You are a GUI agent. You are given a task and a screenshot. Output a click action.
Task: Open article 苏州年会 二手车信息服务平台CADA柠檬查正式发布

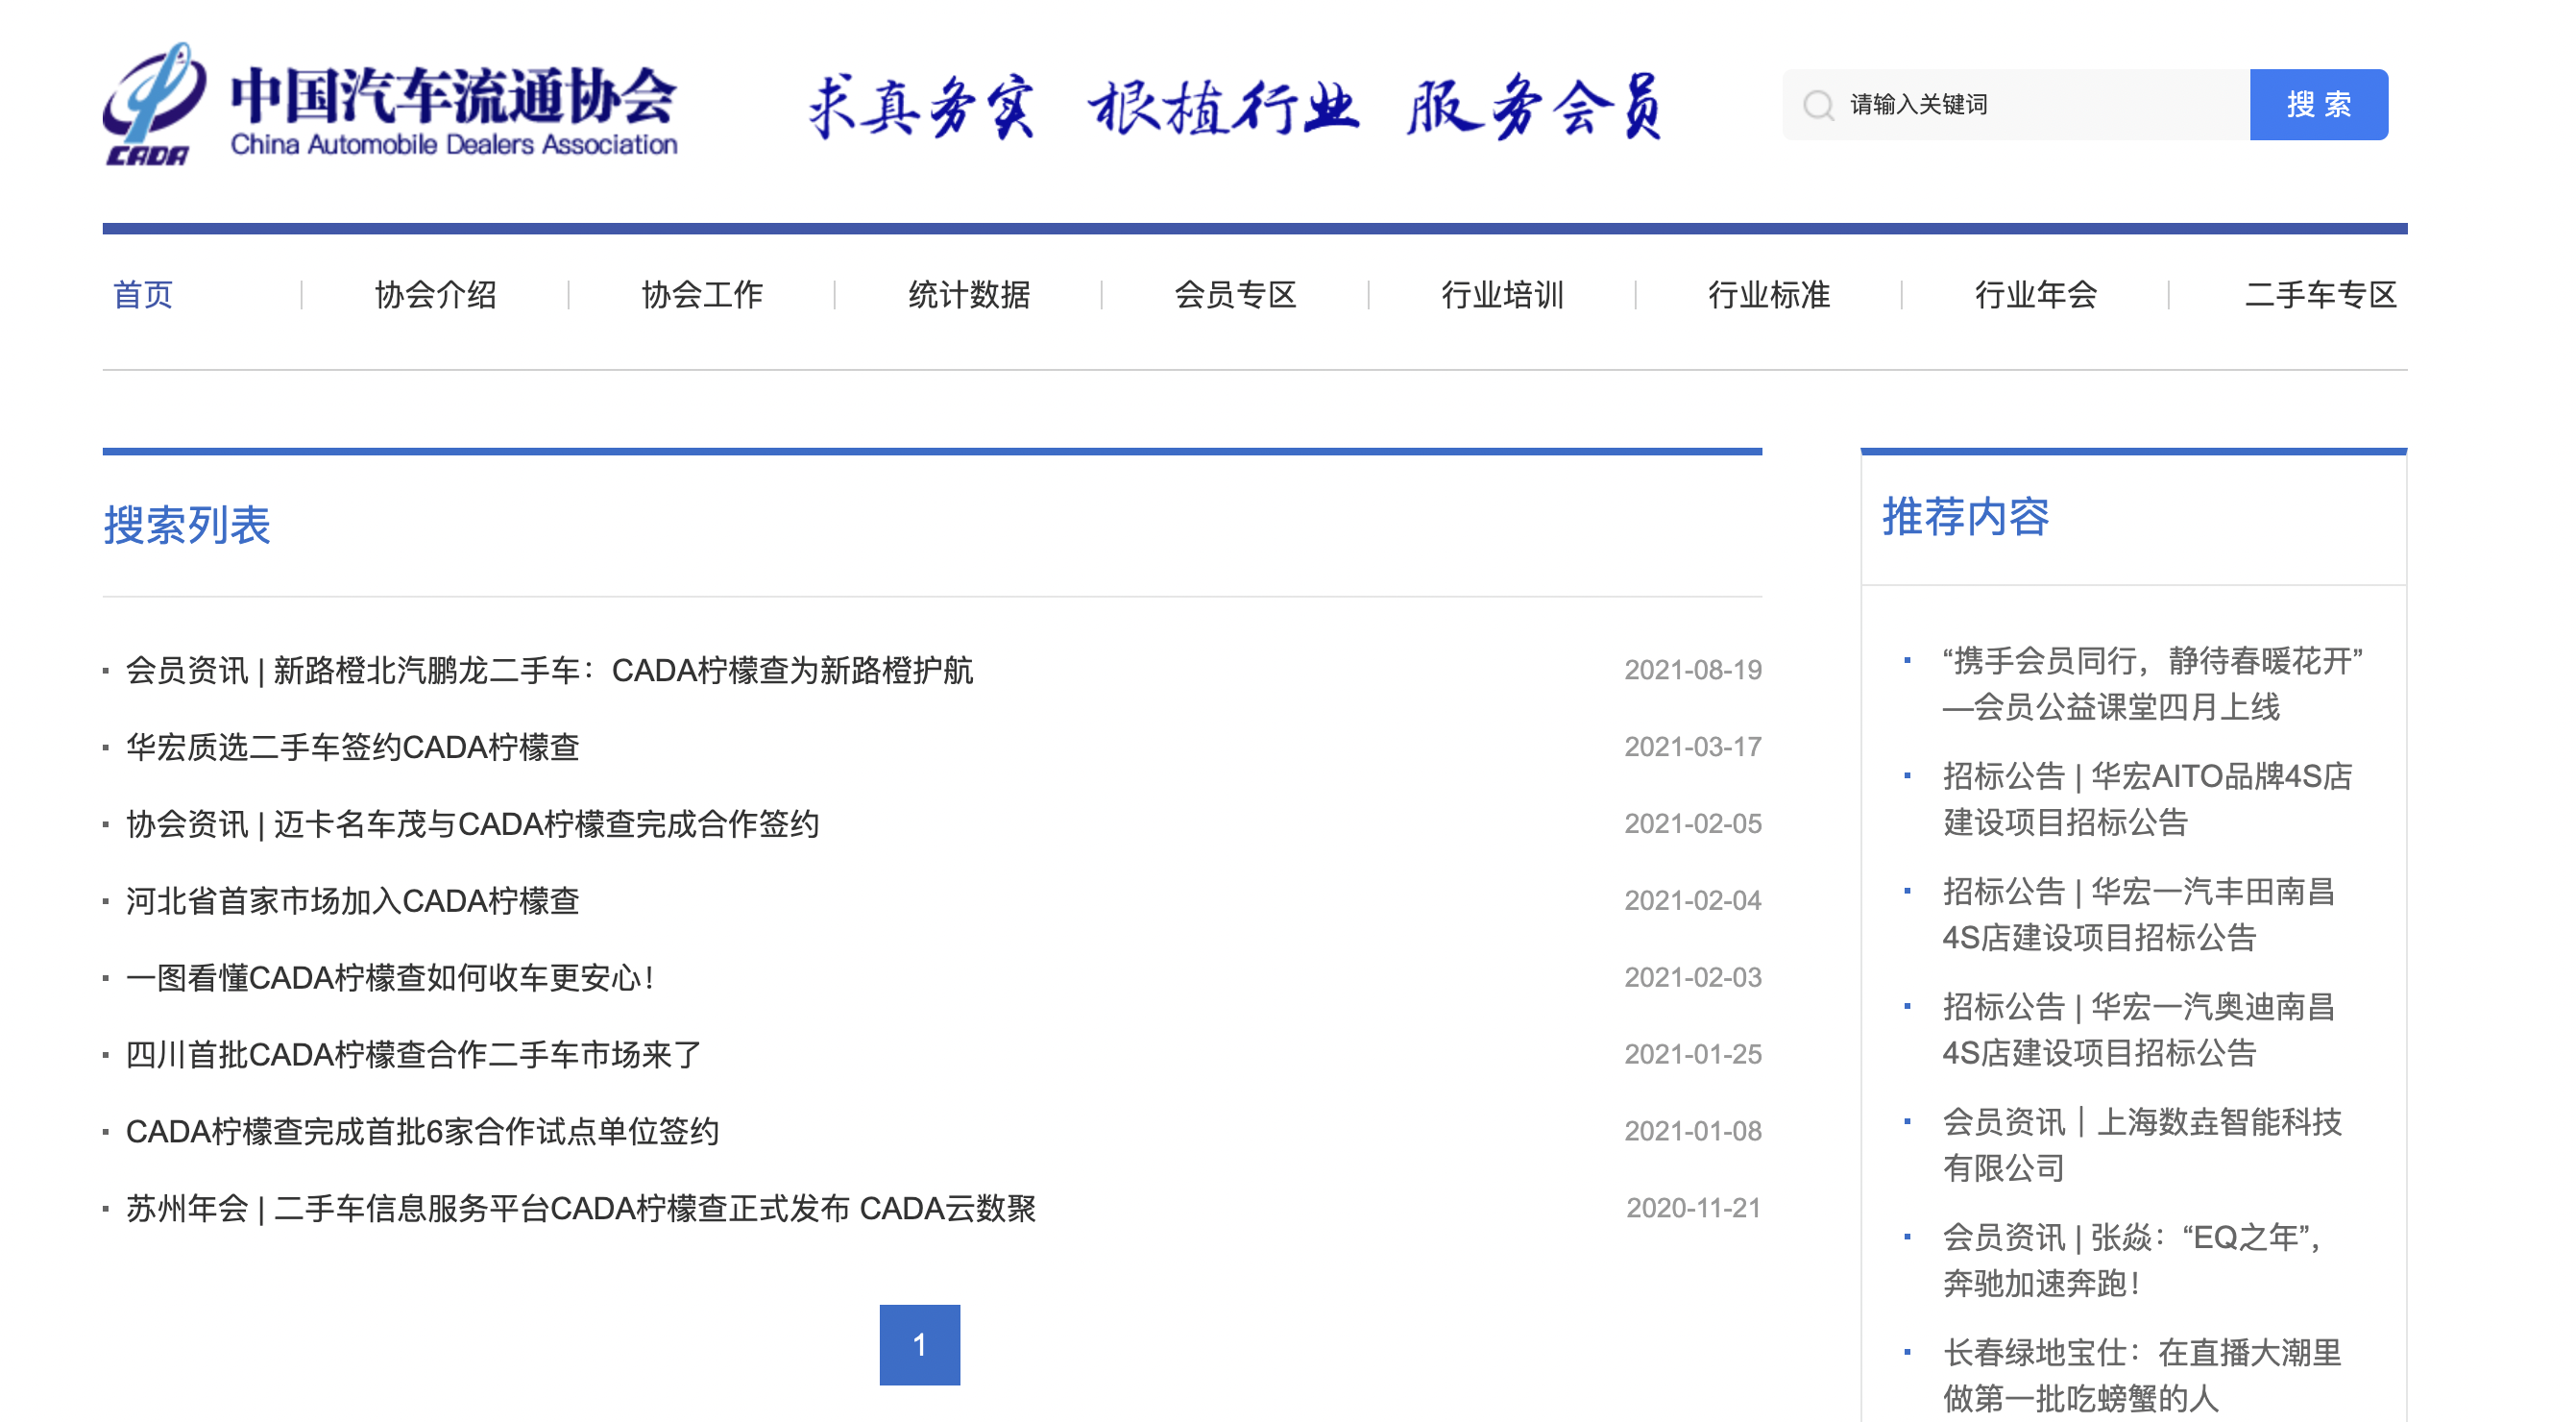pos(581,1209)
